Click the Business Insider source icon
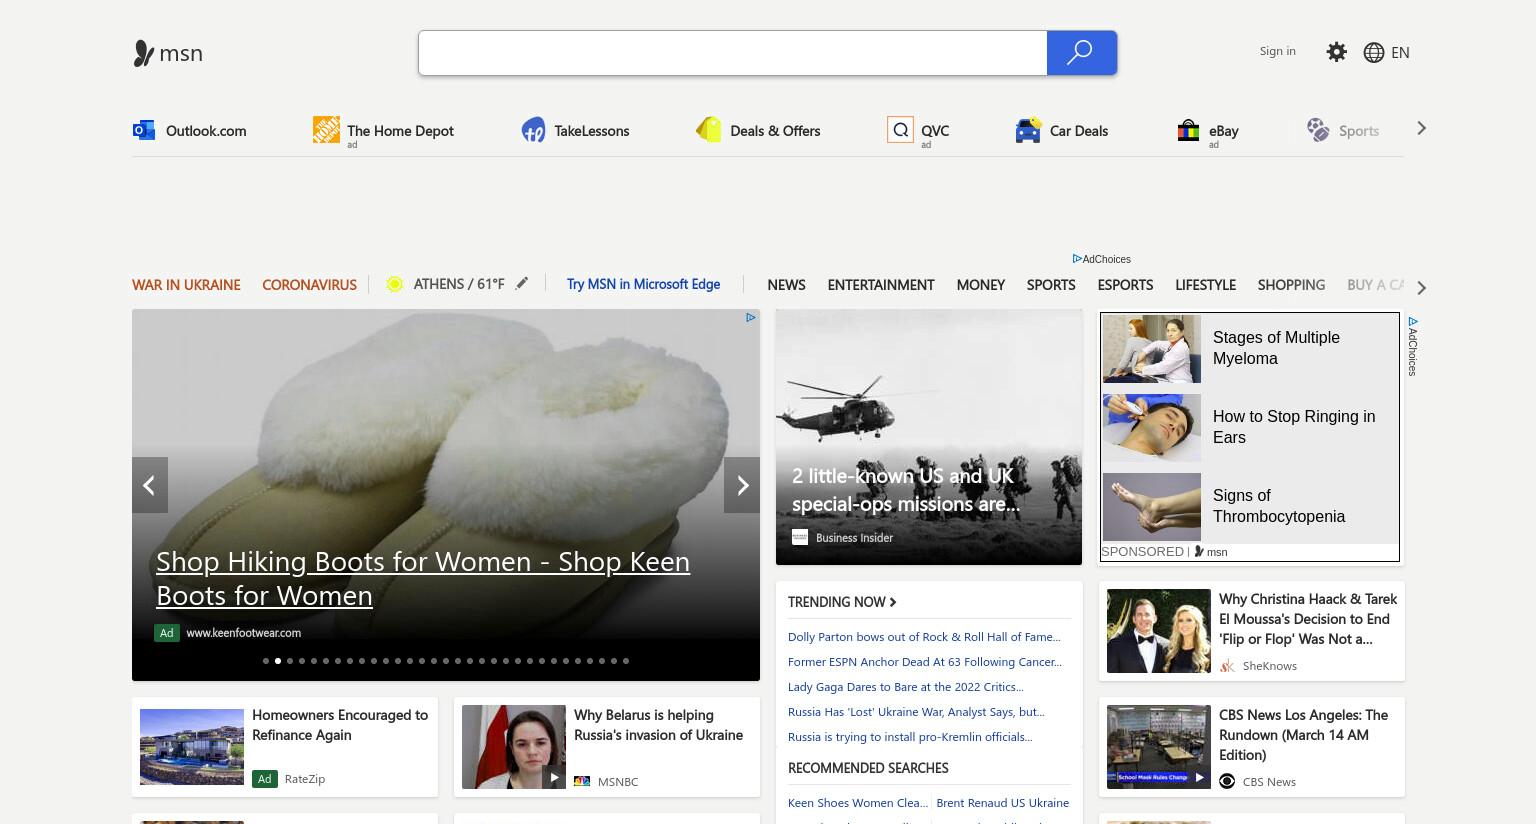Viewport: 1536px width, 824px height. tap(800, 537)
